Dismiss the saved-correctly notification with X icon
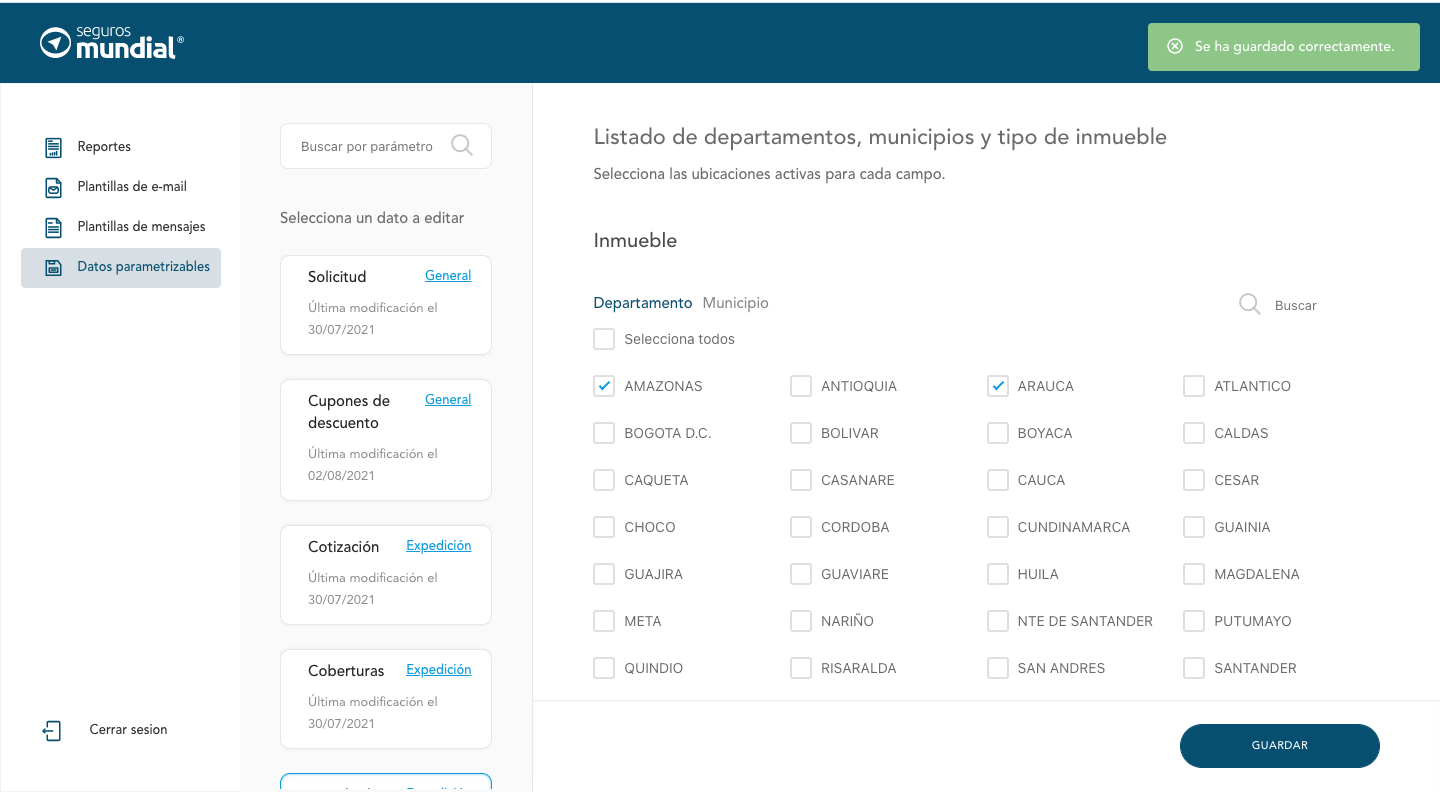This screenshot has width=1440, height=792. pyautogui.click(x=1175, y=47)
